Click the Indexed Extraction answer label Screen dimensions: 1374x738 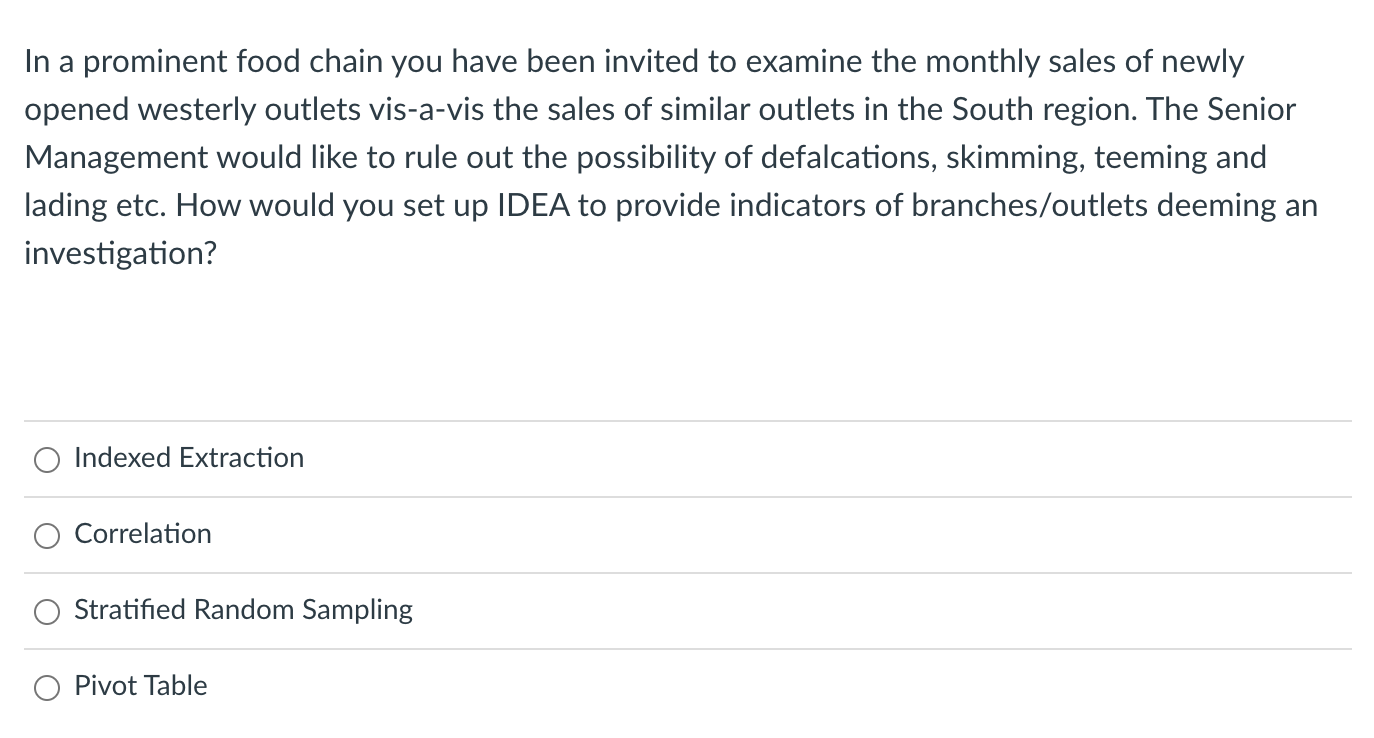click(188, 458)
